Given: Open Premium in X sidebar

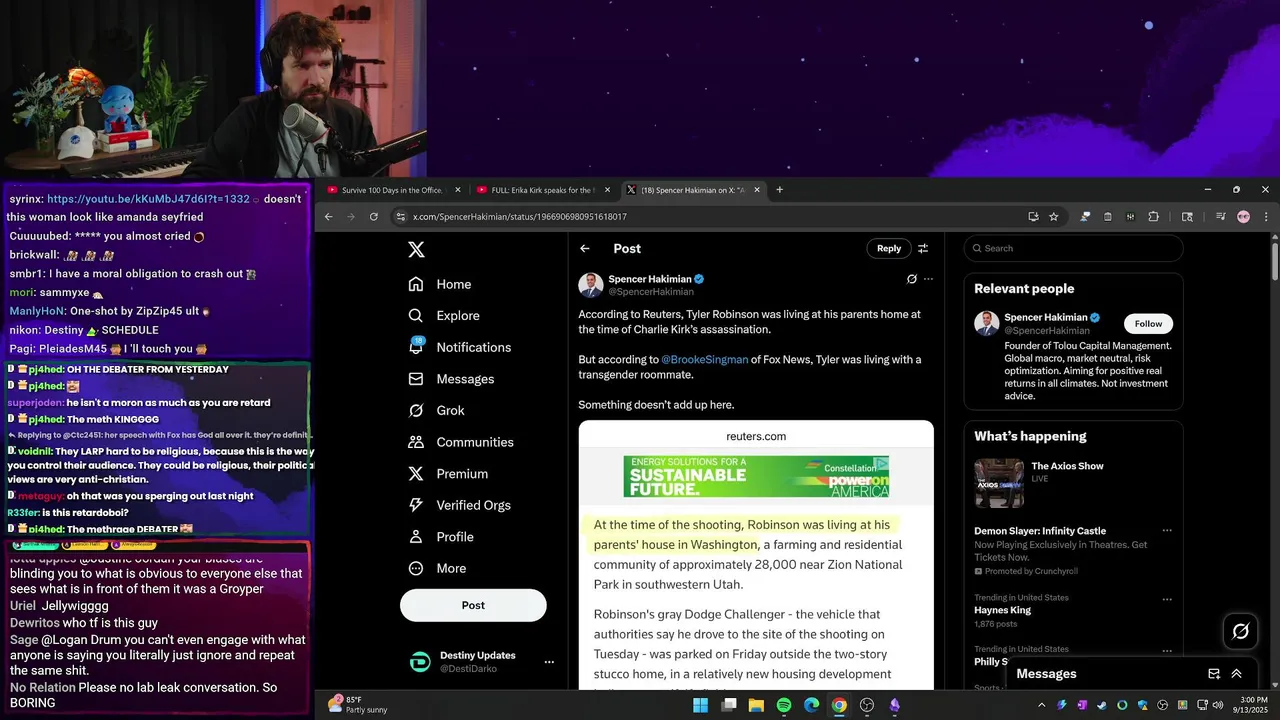Looking at the screenshot, I should coord(448,474).
